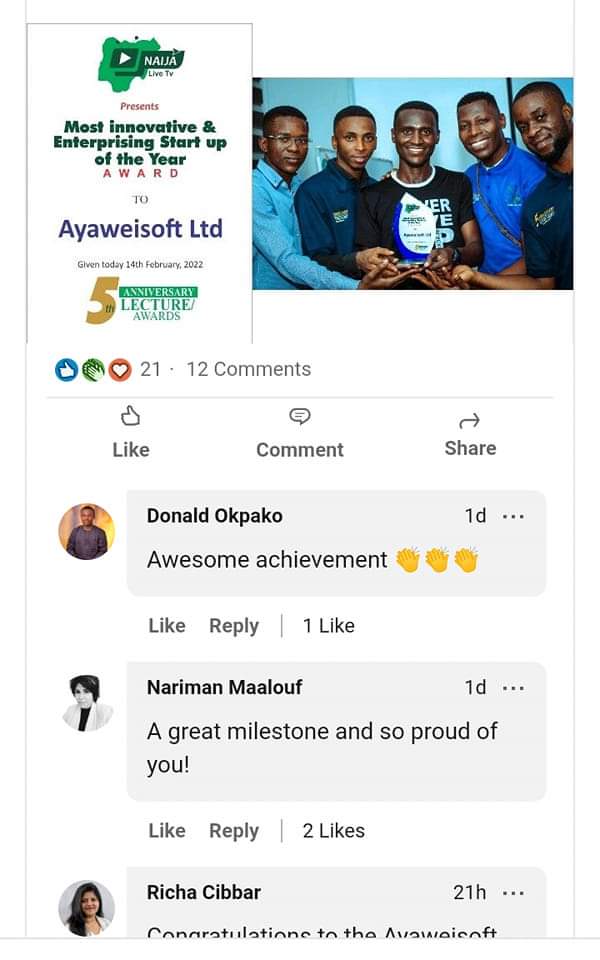Viewport: 600px width, 960px height.
Task: Open Richa Cibbar's profile avatar
Action: coord(86,907)
